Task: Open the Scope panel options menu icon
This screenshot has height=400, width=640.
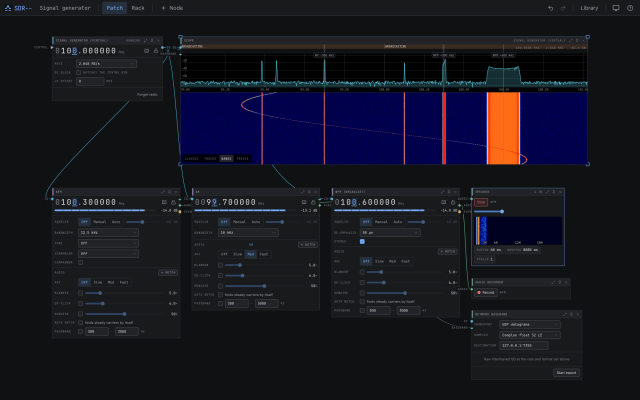Action: click(x=577, y=40)
